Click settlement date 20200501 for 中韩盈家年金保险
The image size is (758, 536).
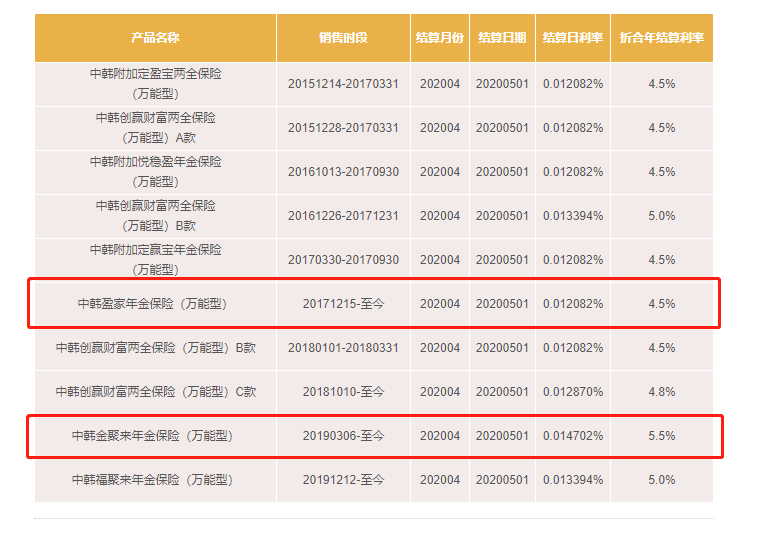coord(502,304)
